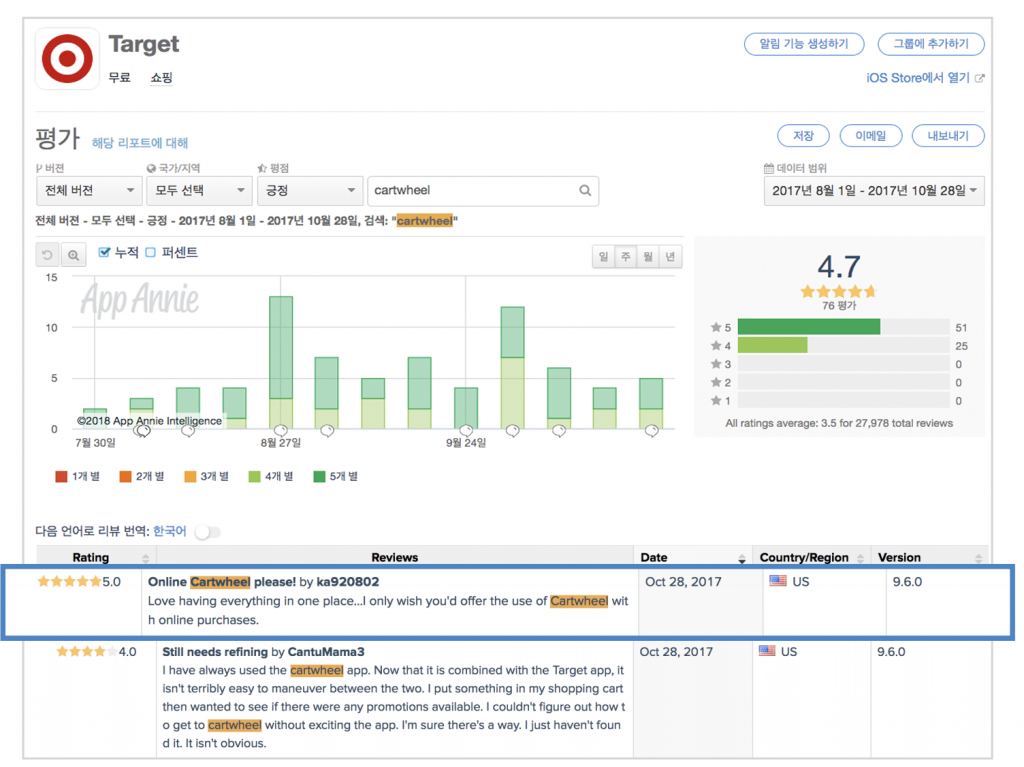The height and width of the screenshot is (767, 1024).
Task: Click the All ratings average summary text
Action: tap(839, 423)
